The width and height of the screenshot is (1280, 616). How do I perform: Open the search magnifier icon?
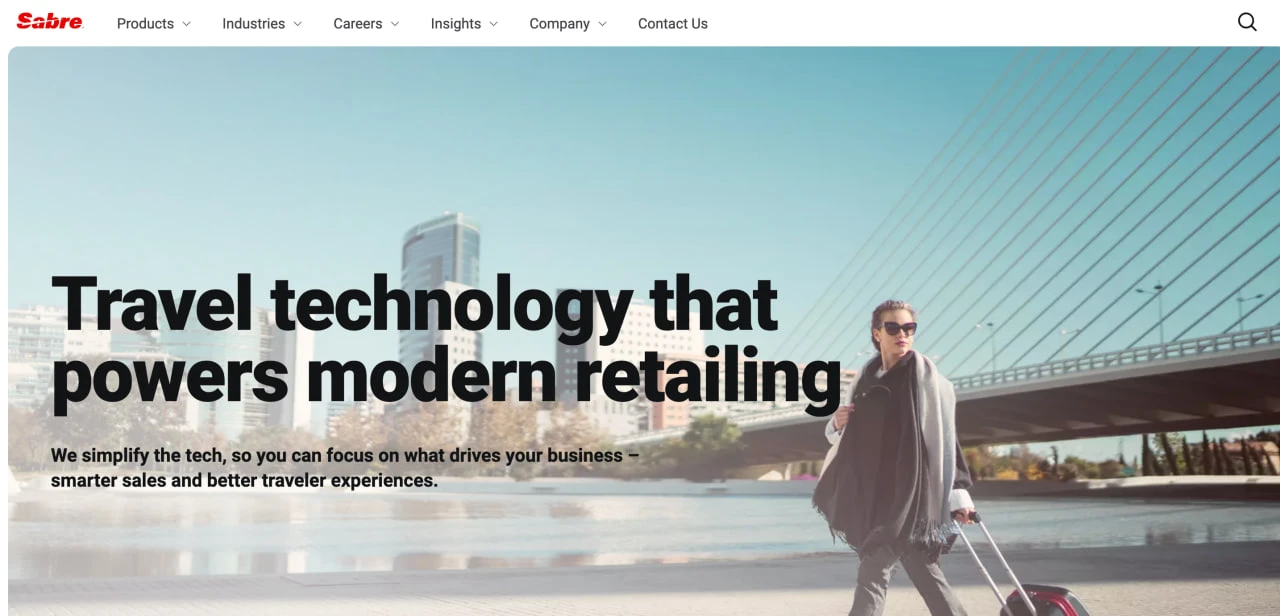click(x=1247, y=22)
